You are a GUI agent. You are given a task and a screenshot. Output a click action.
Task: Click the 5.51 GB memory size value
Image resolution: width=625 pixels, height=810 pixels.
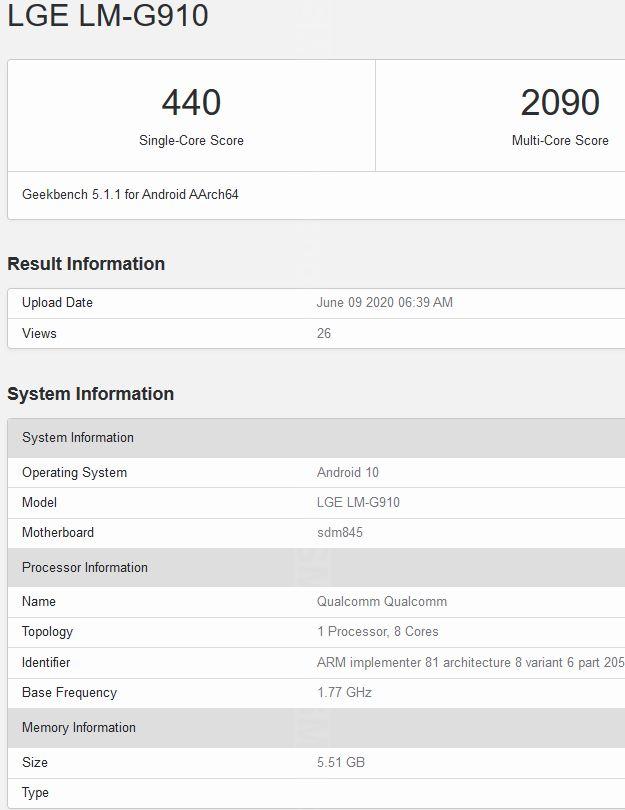coord(341,763)
